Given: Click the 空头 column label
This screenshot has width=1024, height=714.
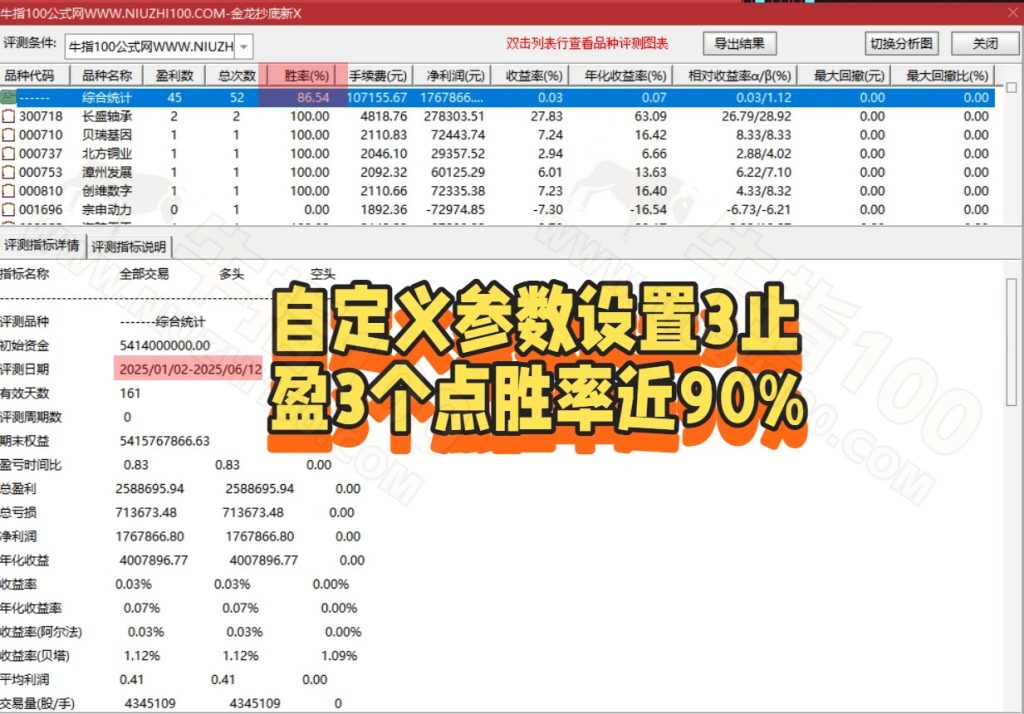Looking at the screenshot, I should click(323, 274).
